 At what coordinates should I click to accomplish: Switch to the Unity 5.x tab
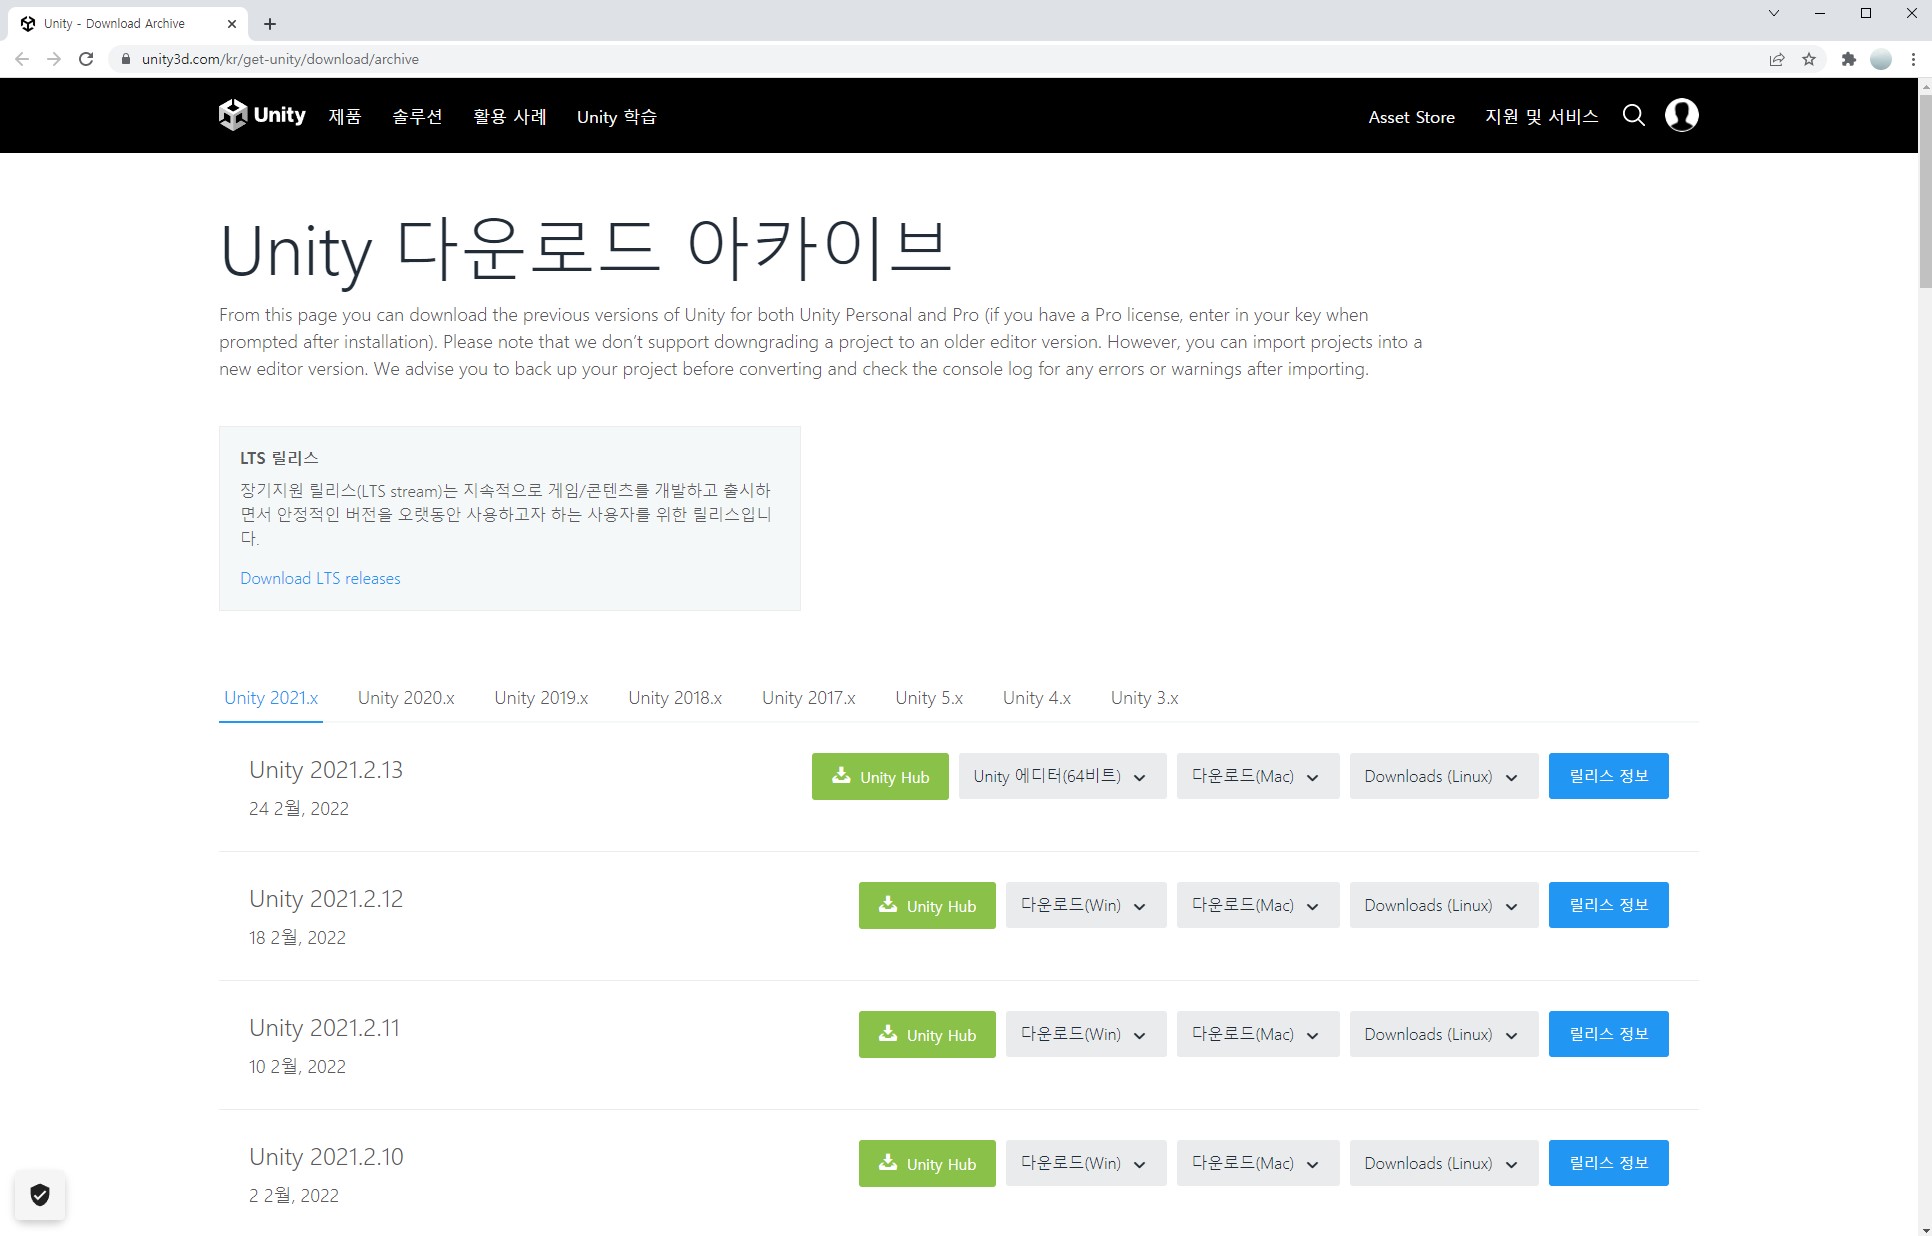pyautogui.click(x=929, y=698)
